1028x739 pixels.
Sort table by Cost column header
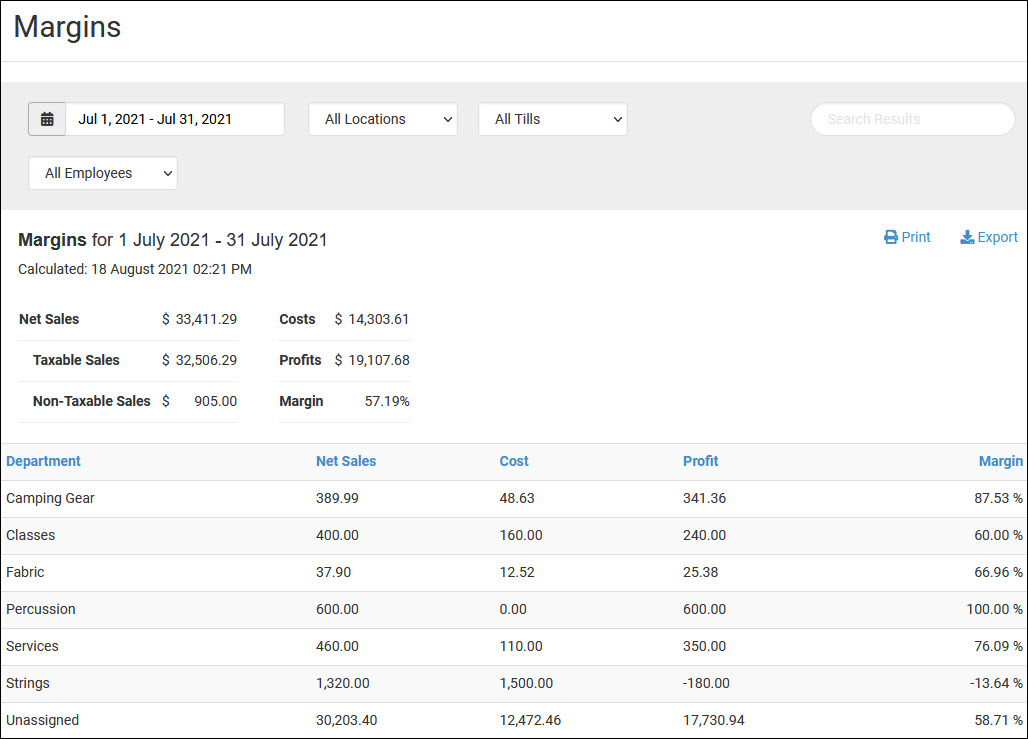pyautogui.click(x=514, y=461)
